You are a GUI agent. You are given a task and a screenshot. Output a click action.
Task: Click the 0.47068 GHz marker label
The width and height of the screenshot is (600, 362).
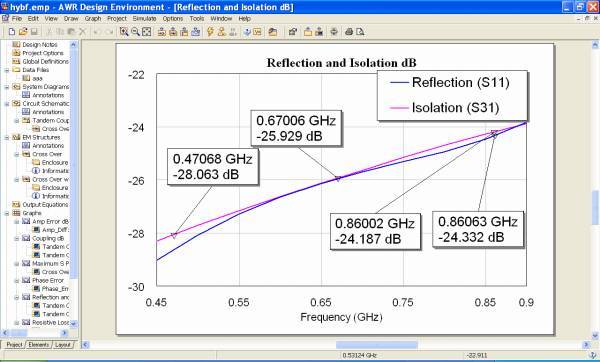[x=213, y=166]
